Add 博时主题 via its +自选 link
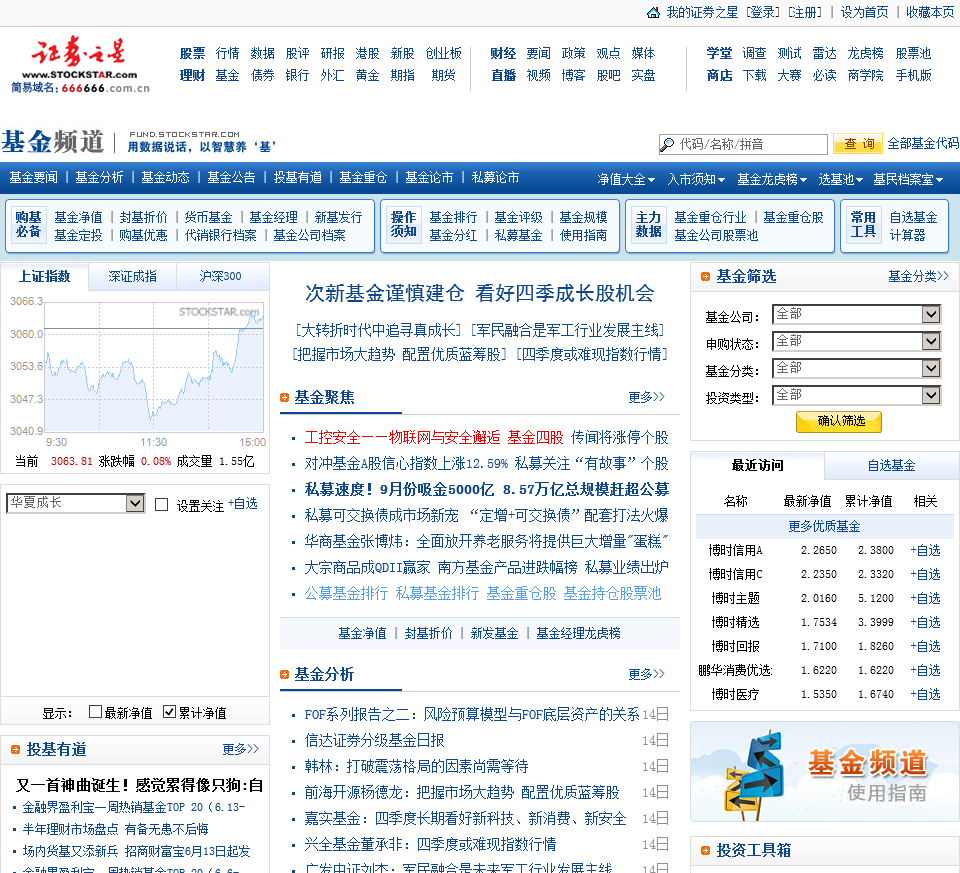The image size is (960, 873). click(x=925, y=598)
